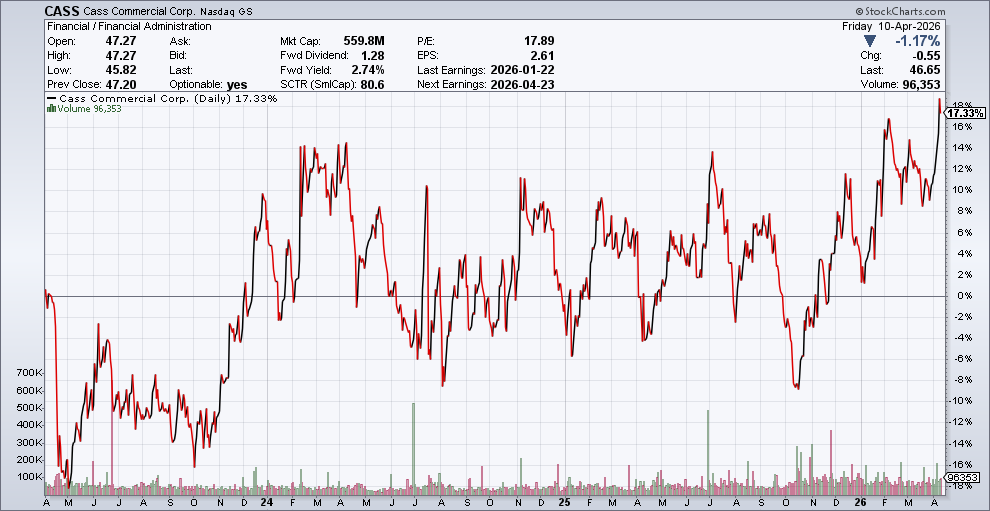The image size is (990, 511).
Task: Click the 17.33% current value axis label
Action: [x=961, y=114]
